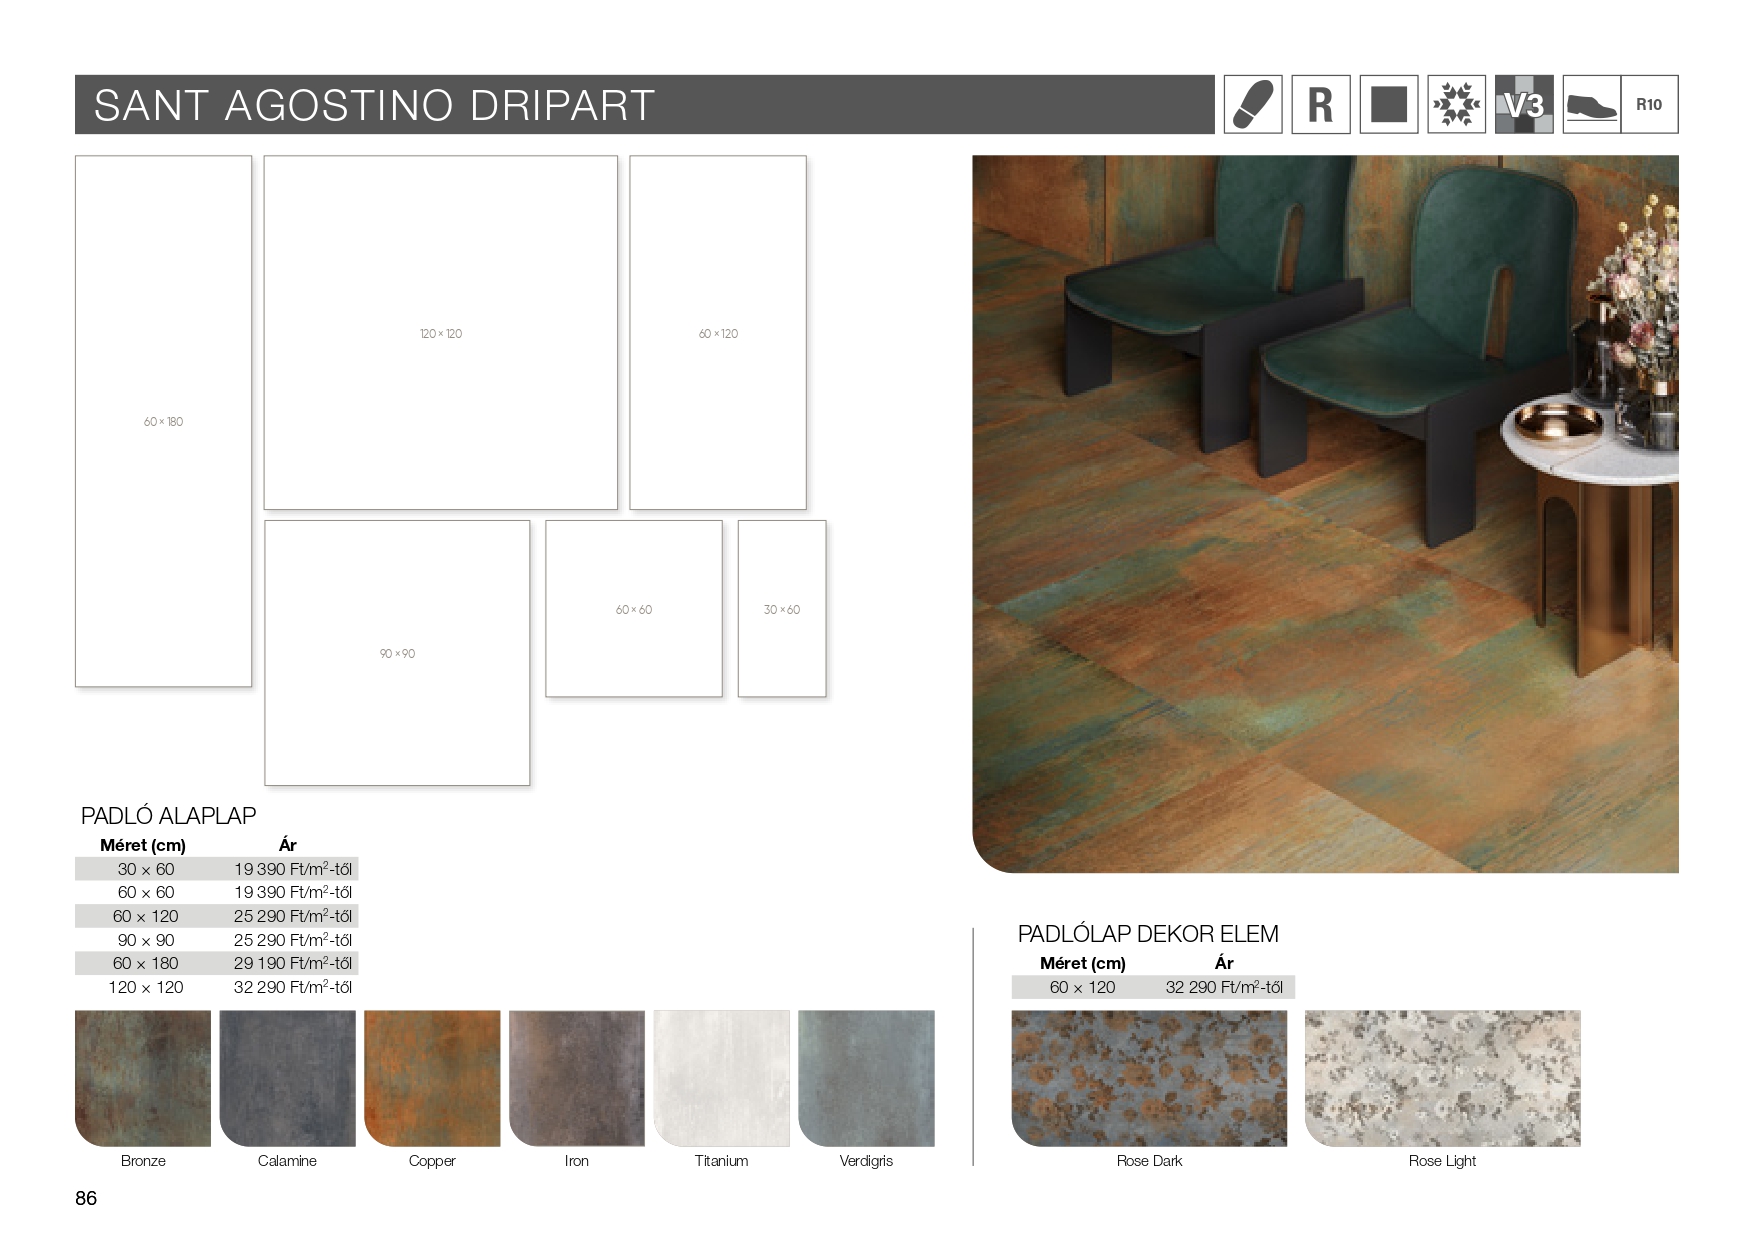Click the '30 × 60' size table cell
1754x1241 pixels.
click(146, 869)
